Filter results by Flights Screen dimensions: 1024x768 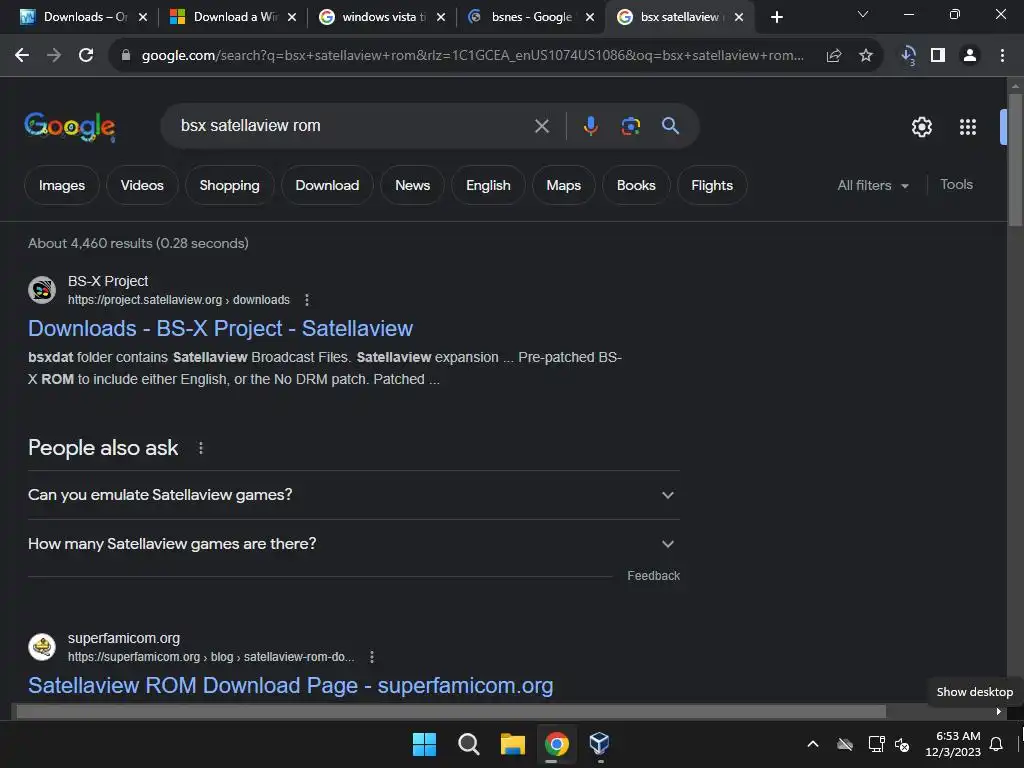[712, 185]
